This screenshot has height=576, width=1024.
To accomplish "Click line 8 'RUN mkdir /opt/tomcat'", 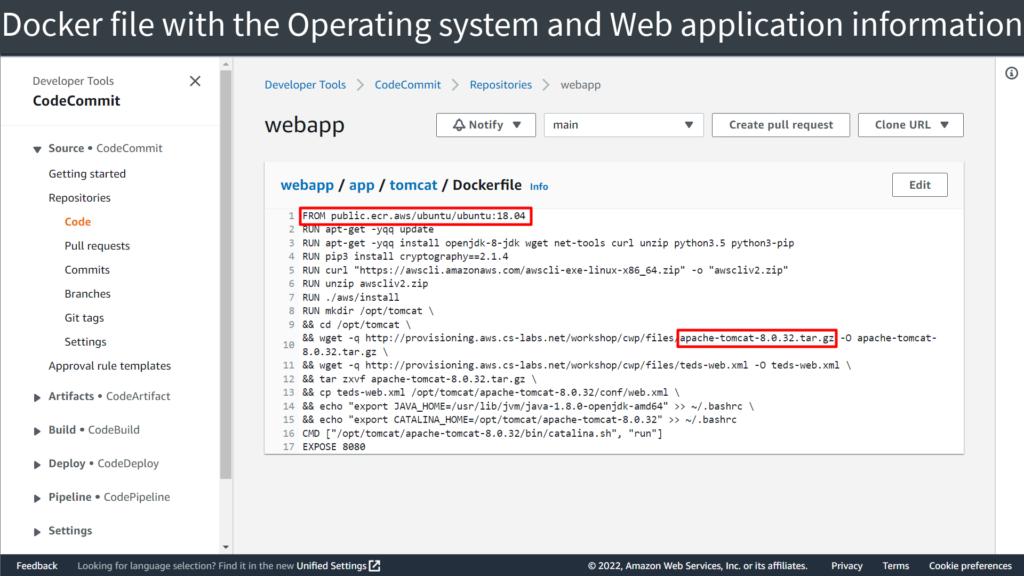I will click(x=368, y=312).
